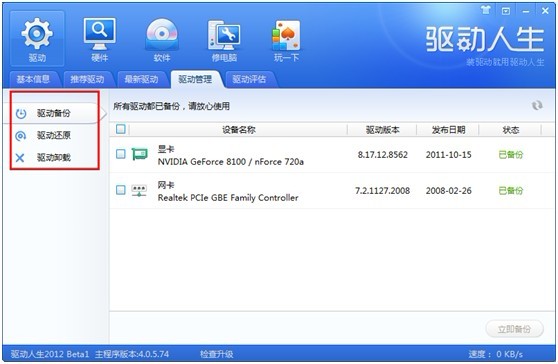This screenshot has height=364, width=558.
Task: Click the 检查升级 link in status bar
Action: click(x=216, y=354)
